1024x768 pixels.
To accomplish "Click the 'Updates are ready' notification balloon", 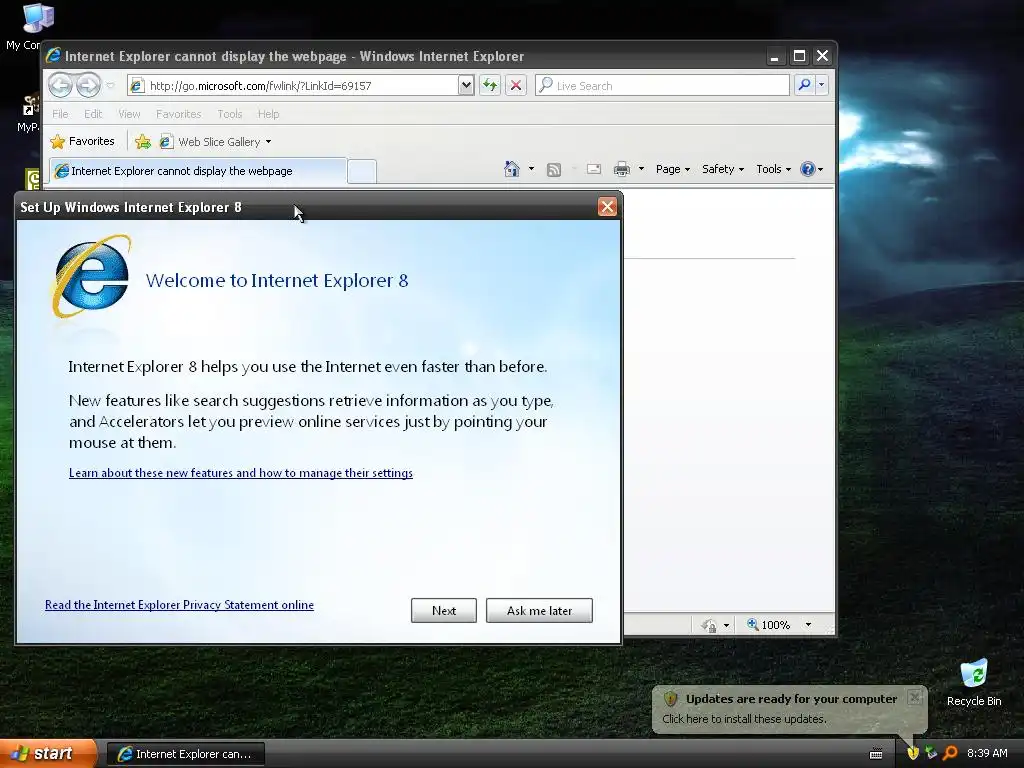I will coord(790,709).
